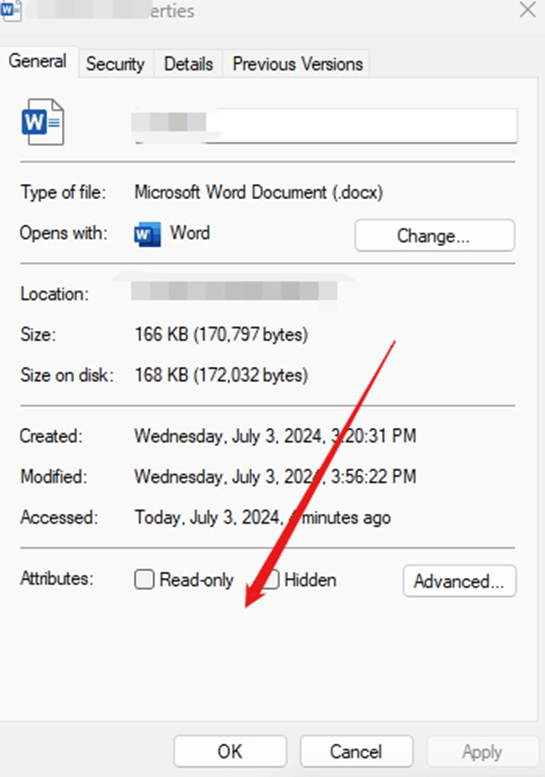Click the 'Word' app name text
Viewport: 545px width, 777px height.
pos(190,232)
